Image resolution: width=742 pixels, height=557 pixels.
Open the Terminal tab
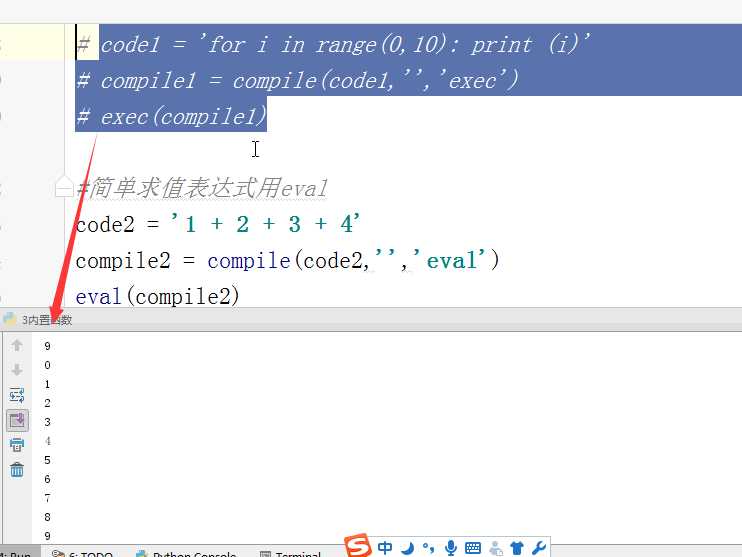coord(291,554)
